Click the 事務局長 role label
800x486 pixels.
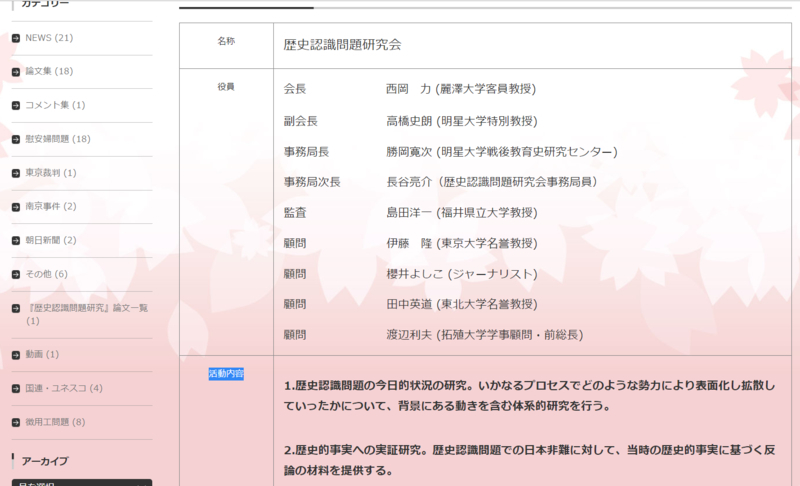point(306,152)
